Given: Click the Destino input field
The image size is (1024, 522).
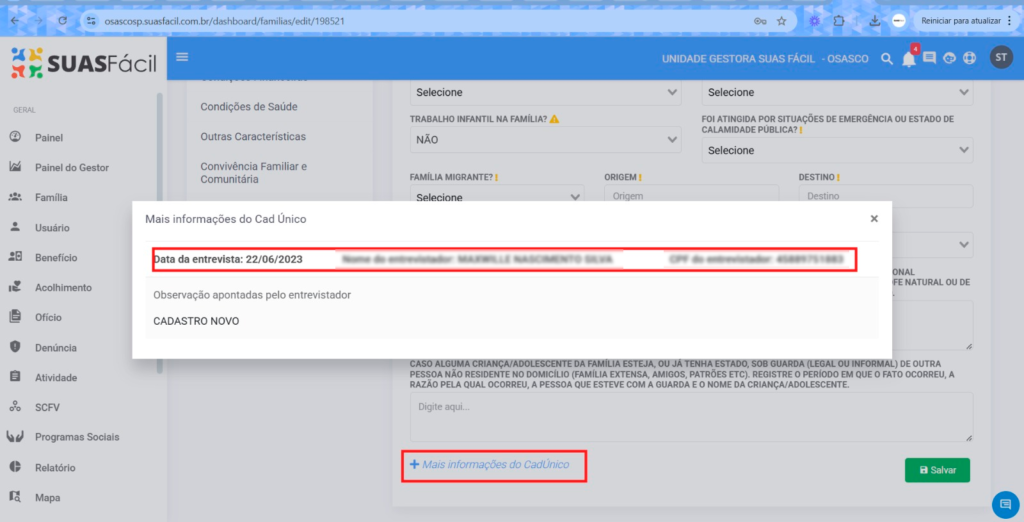Looking at the screenshot, I should [x=886, y=194].
